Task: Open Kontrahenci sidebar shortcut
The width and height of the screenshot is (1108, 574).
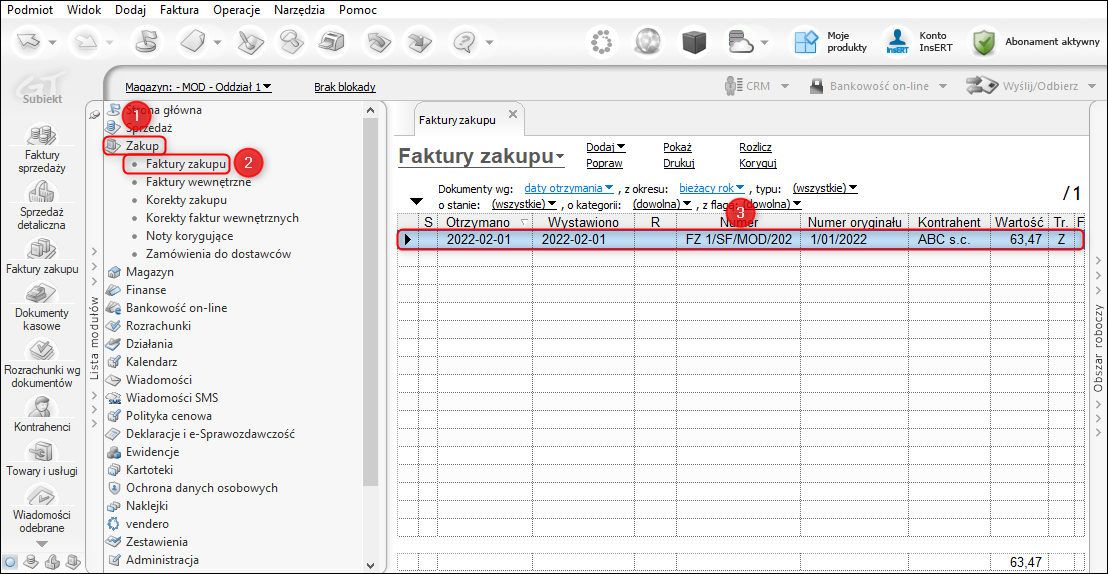Action: tap(42, 413)
